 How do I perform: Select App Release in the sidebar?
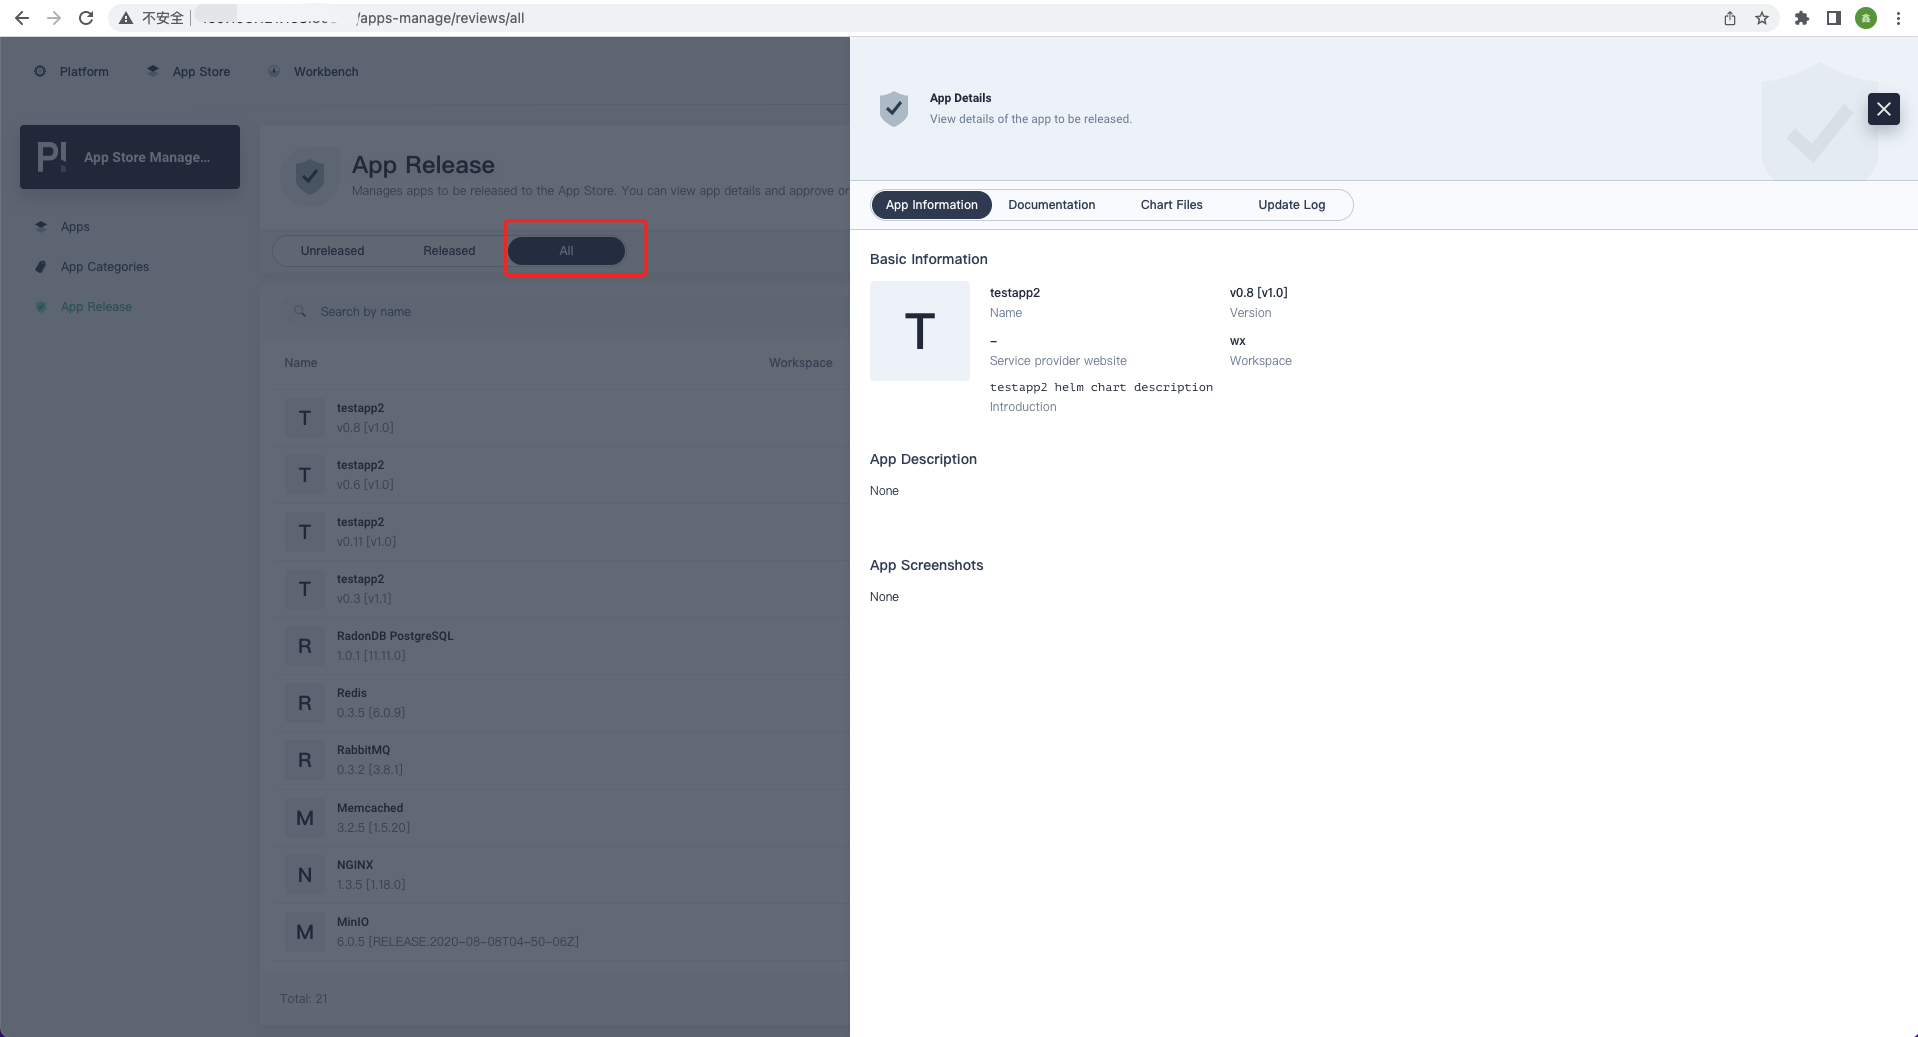tap(96, 307)
